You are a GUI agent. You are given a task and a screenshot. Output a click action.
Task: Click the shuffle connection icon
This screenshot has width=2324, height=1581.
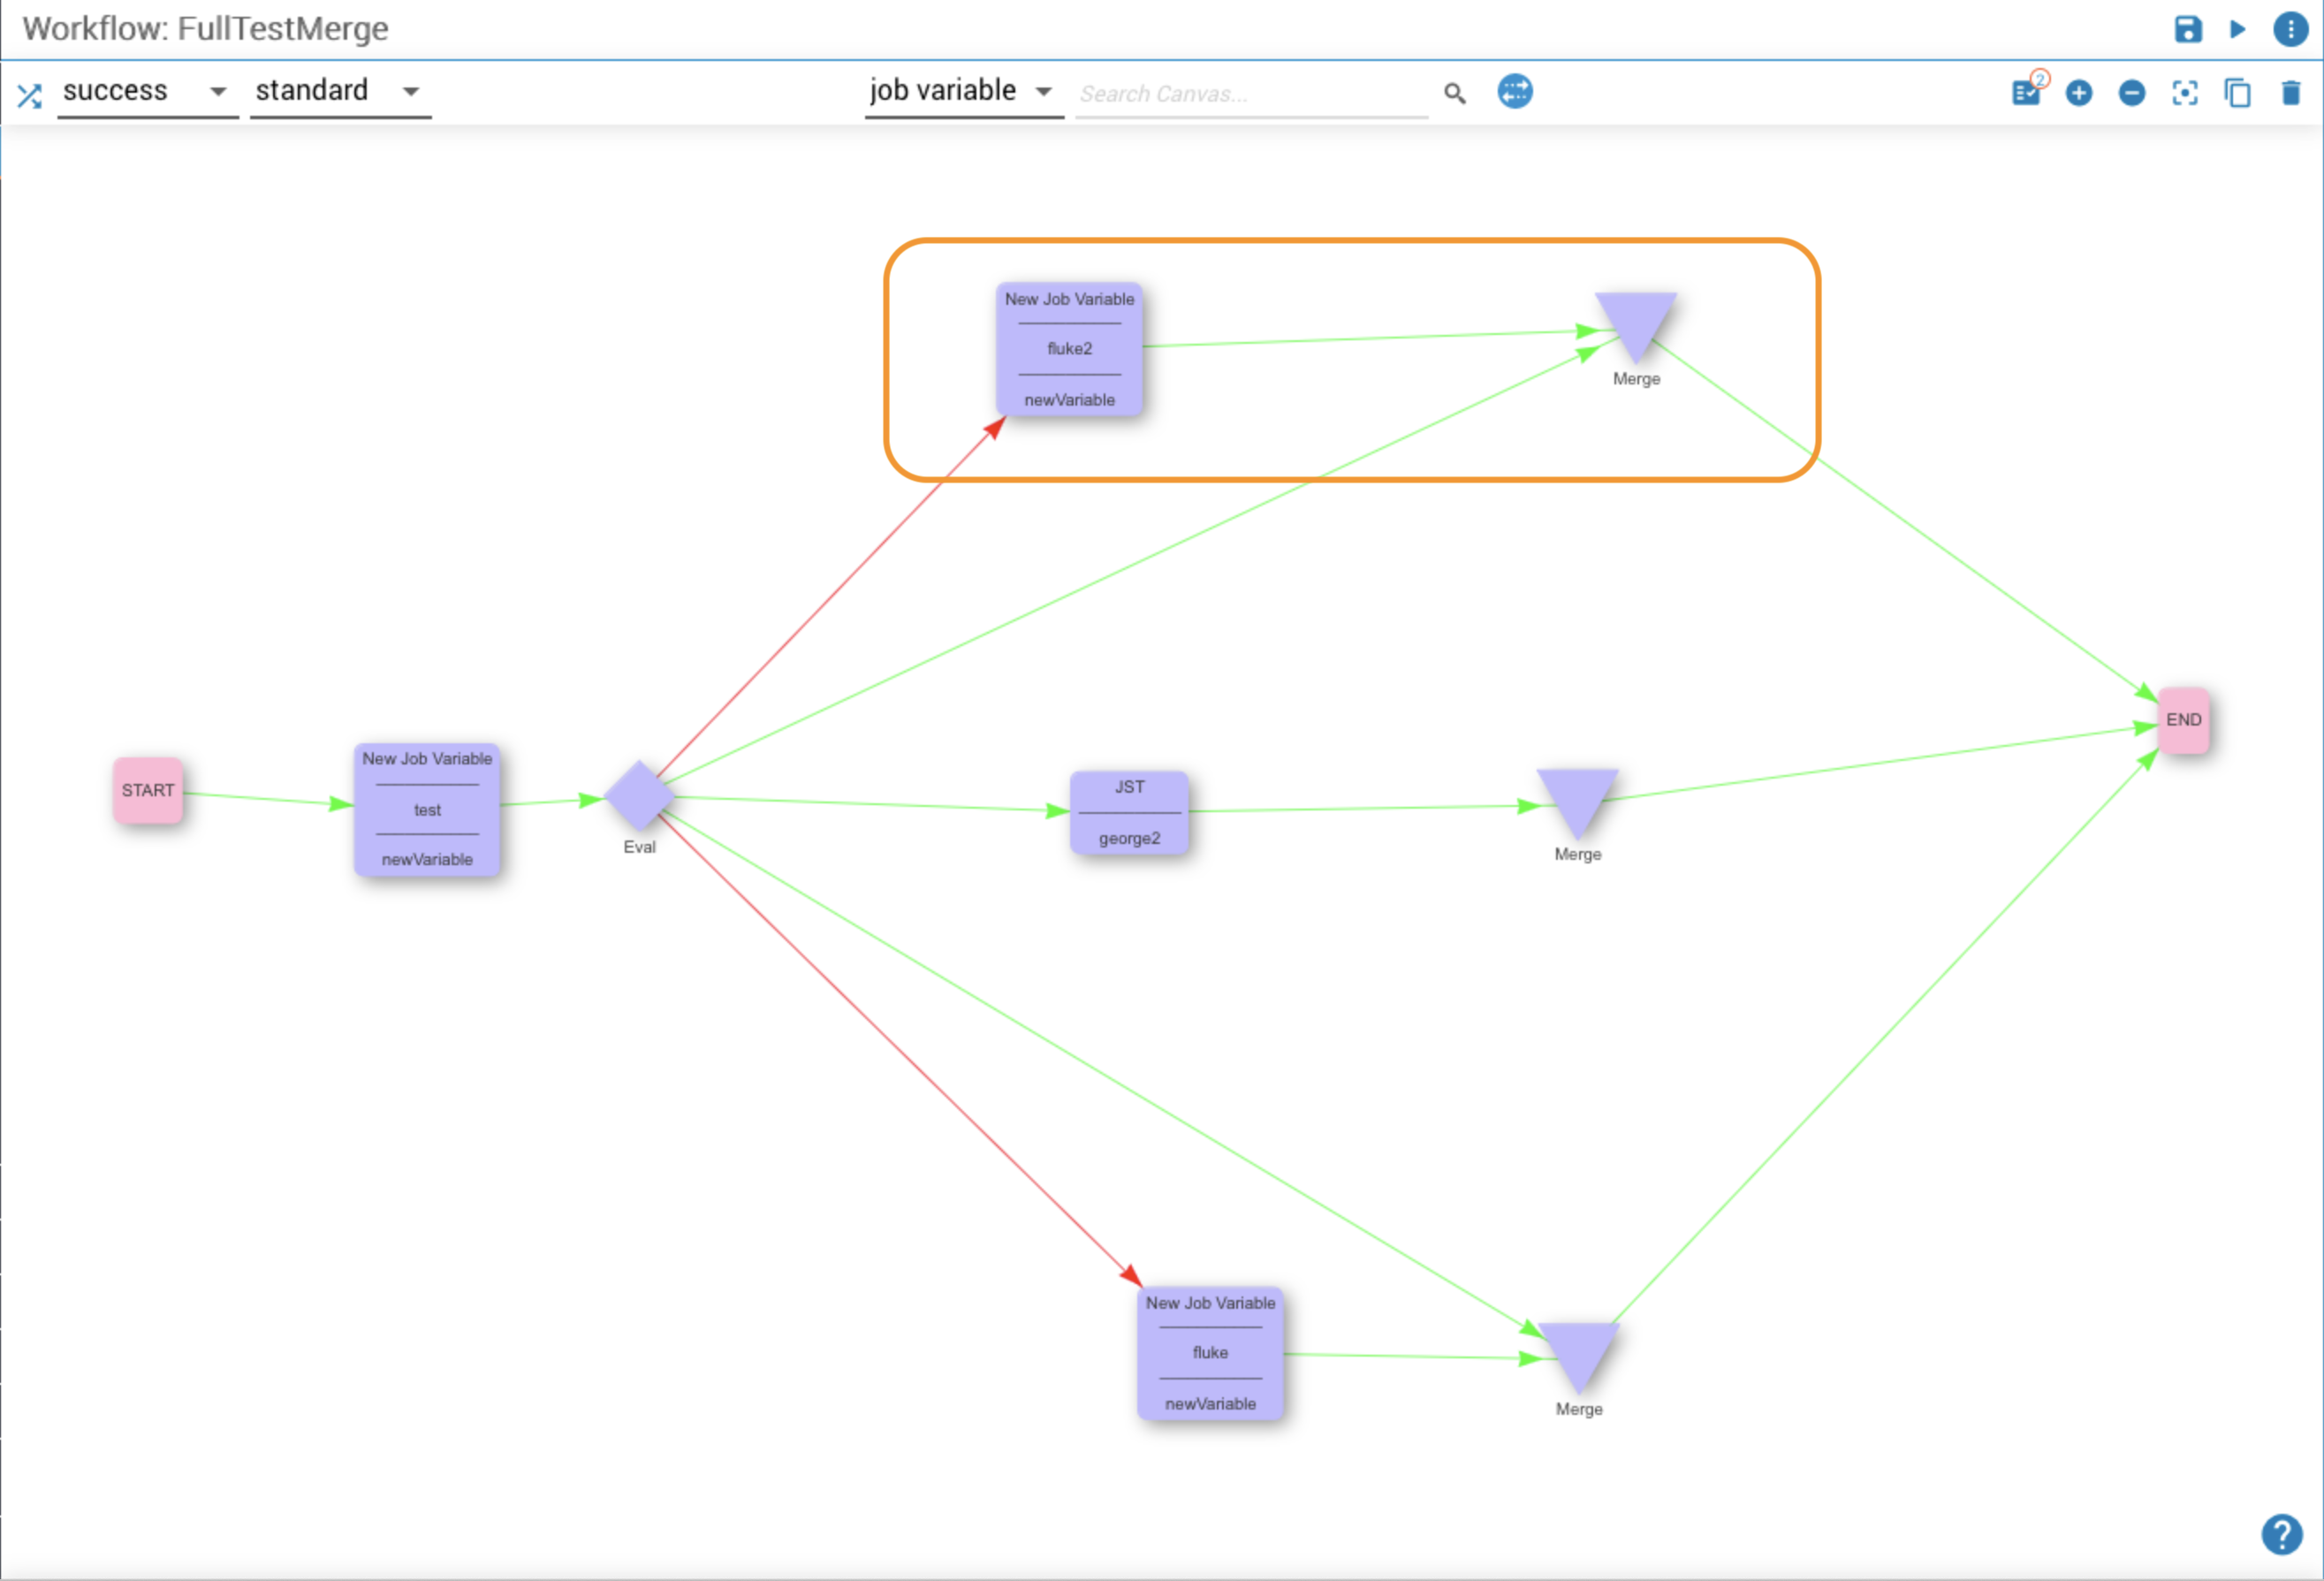[x=29, y=96]
